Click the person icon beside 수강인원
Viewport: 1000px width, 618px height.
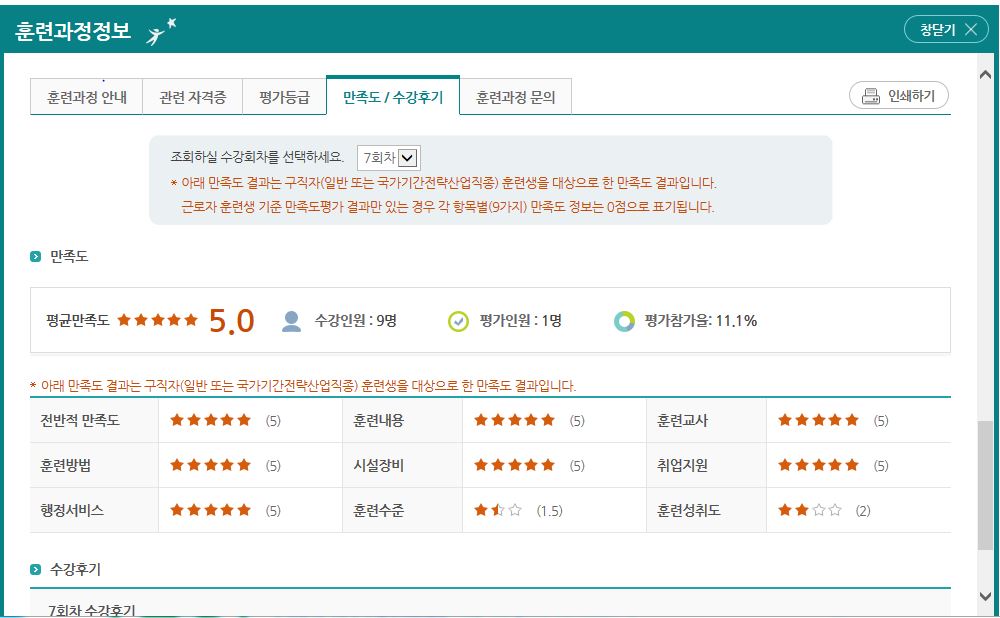click(x=291, y=321)
